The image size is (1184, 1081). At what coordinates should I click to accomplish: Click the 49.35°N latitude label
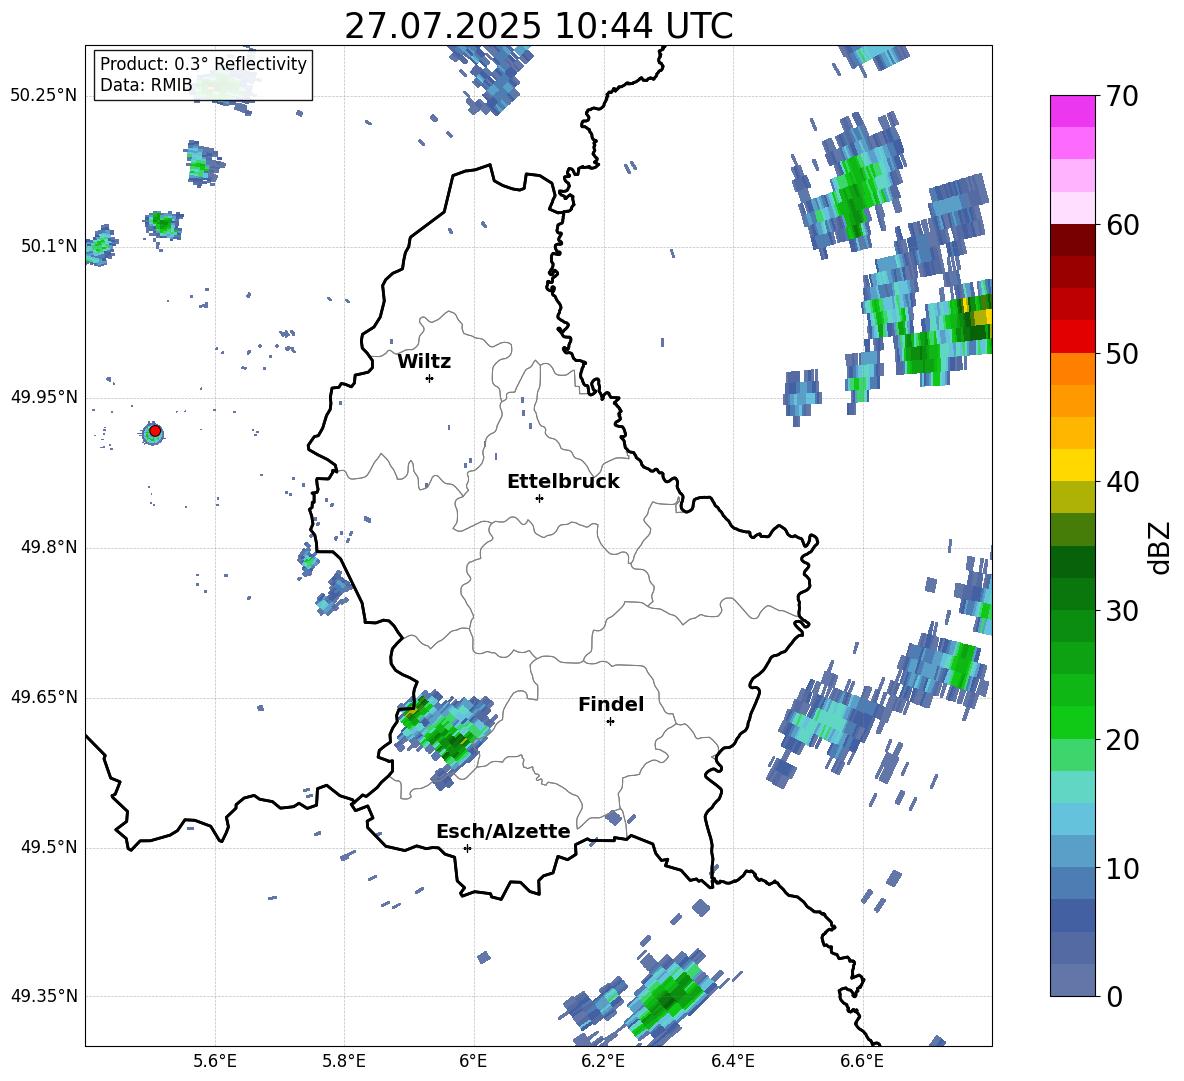44,996
